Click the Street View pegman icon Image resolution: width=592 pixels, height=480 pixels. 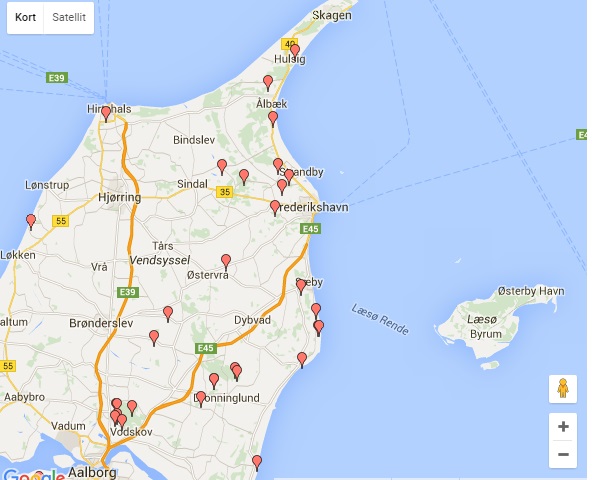(x=563, y=389)
